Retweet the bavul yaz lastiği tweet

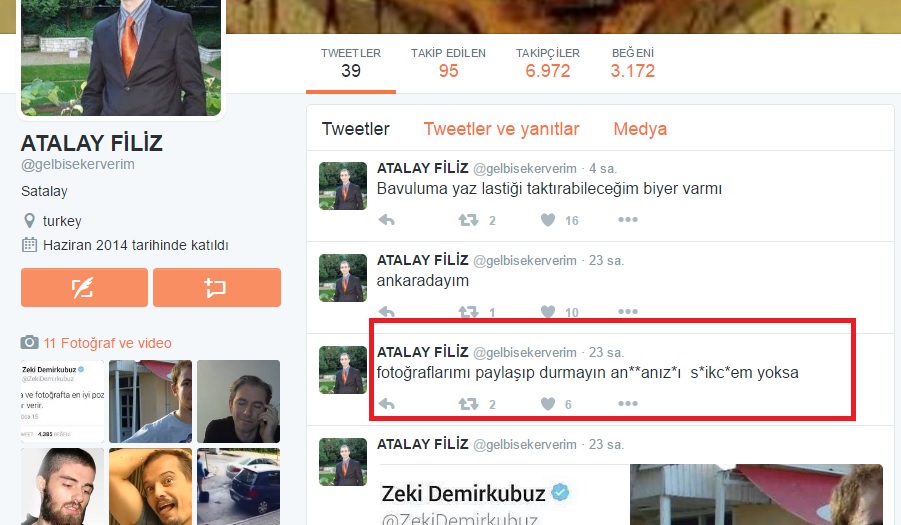[x=468, y=220]
